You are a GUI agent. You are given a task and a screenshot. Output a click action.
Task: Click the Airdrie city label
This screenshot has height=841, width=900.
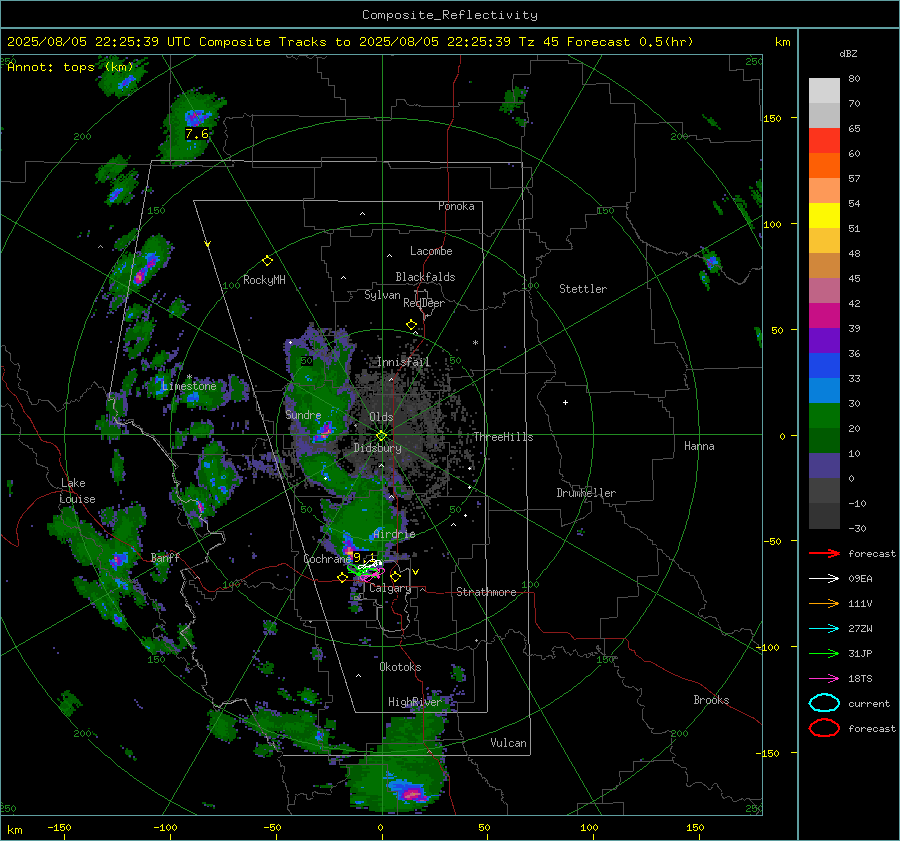coord(394,534)
